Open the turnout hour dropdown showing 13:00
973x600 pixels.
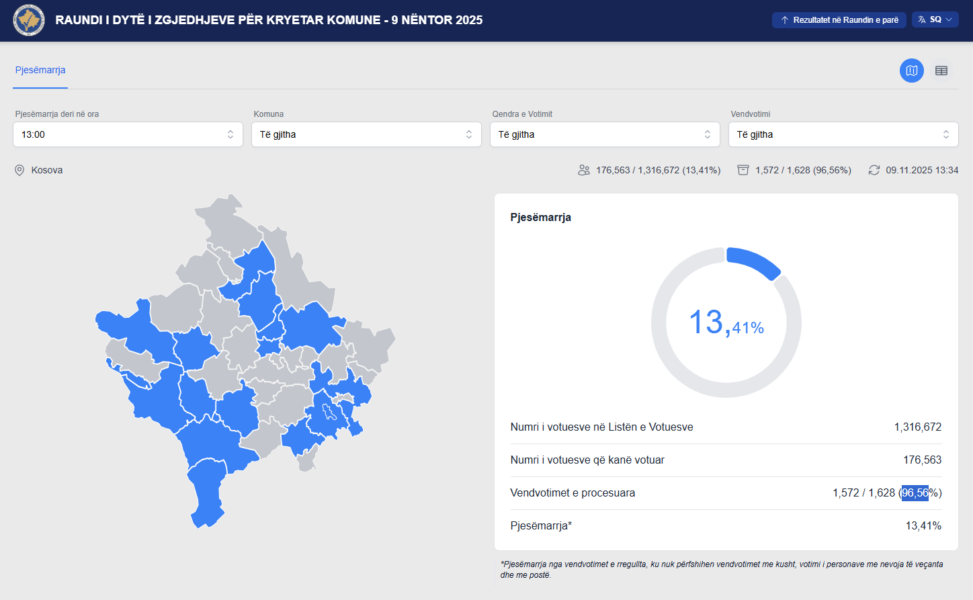(x=128, y=134)
